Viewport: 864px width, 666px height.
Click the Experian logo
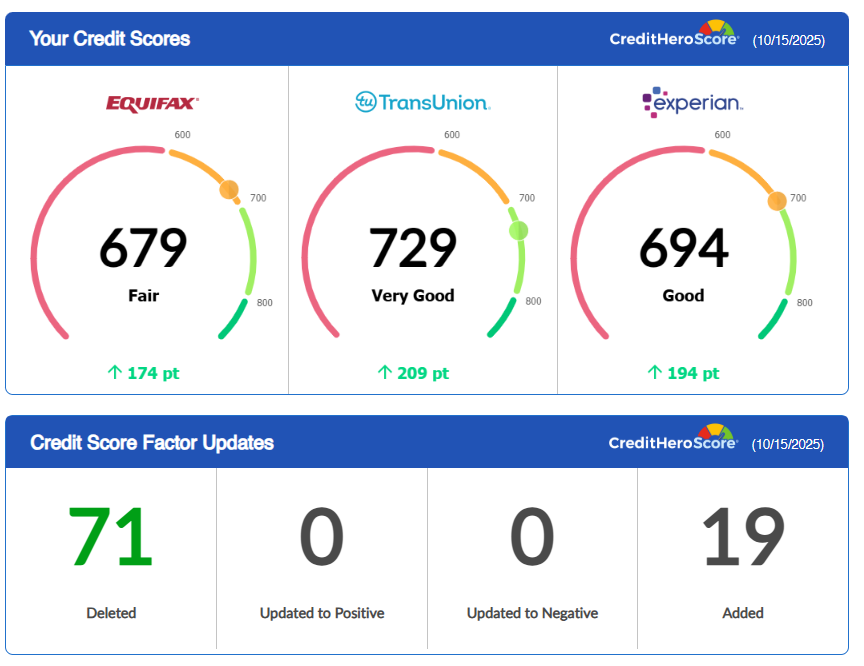(692, 102)
